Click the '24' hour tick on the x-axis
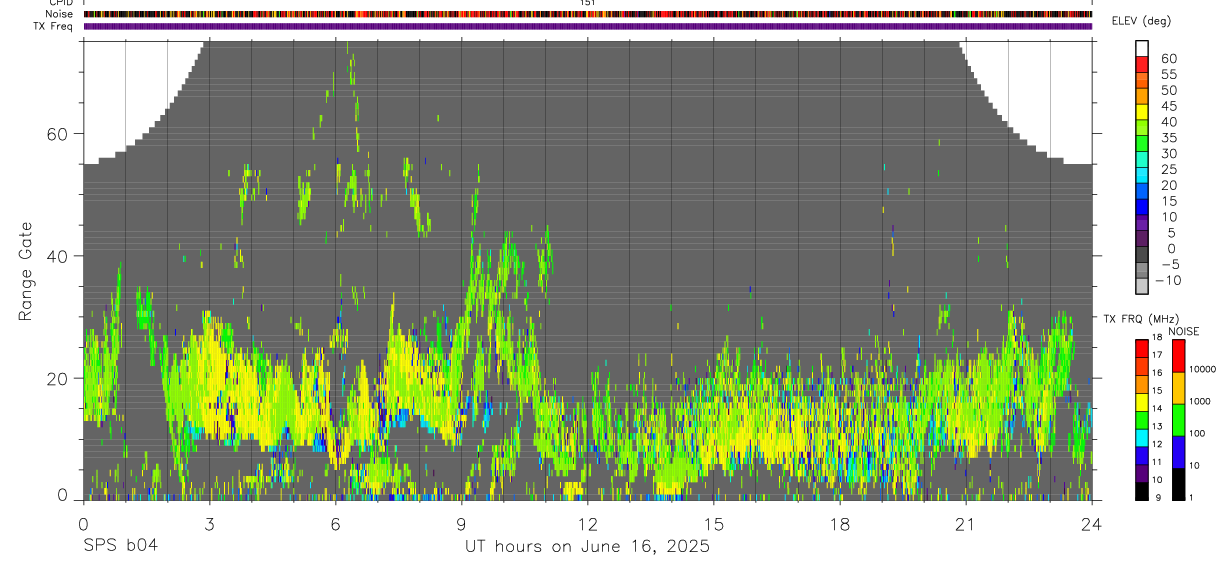The image size is (1228, 567). point(1091,524)
